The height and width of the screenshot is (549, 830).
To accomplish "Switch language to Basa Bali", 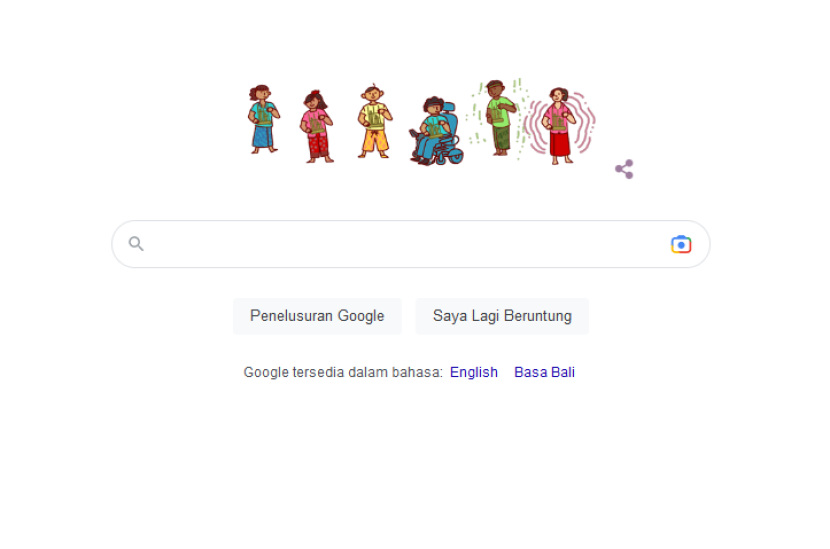I will (x=544, y=372).
